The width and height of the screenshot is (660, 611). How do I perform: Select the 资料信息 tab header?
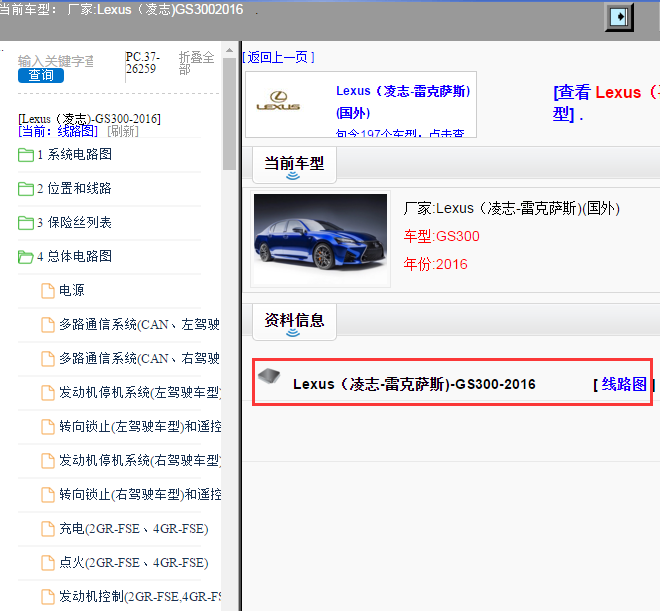[x=294, y=322]
